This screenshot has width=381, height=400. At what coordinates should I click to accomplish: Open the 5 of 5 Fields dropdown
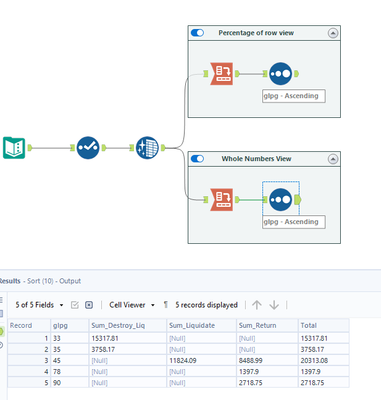coord(39,305)
